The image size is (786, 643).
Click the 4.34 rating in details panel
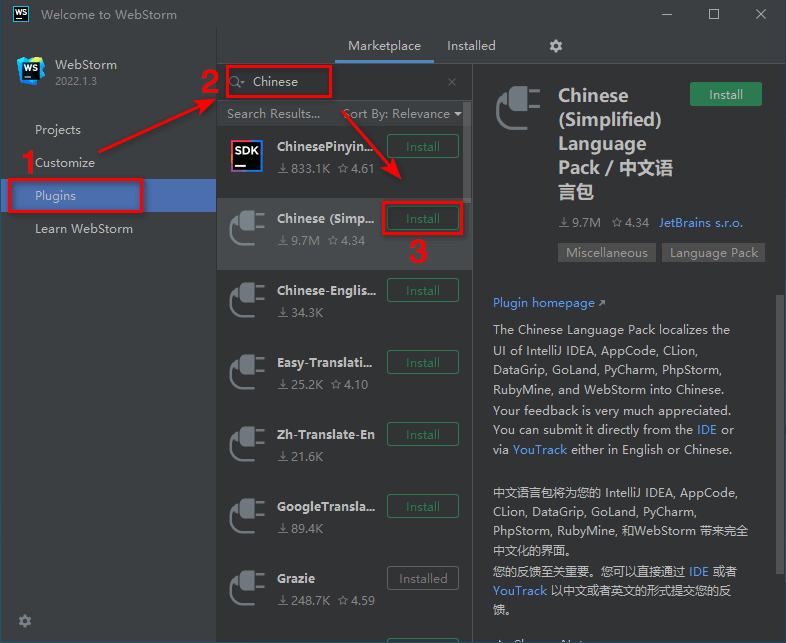pyautogui.click(x=631, y=223)
